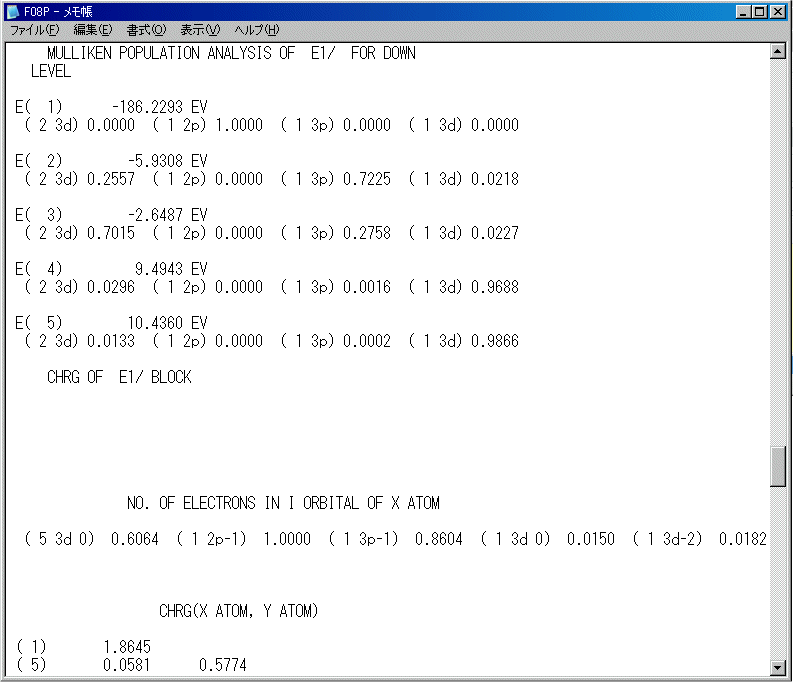The image size is (793, 682).
Task: Place cursor on the CHRG OF E1/ BLOCK line
Action: click(118, 377)
